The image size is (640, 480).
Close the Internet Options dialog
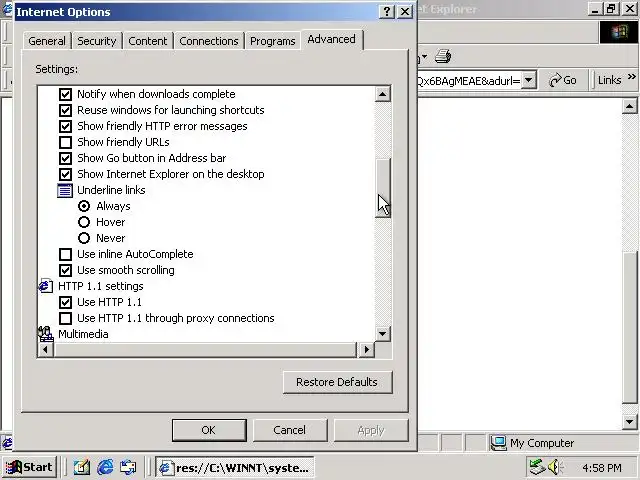pyautogui.click(x=405, y=11)
